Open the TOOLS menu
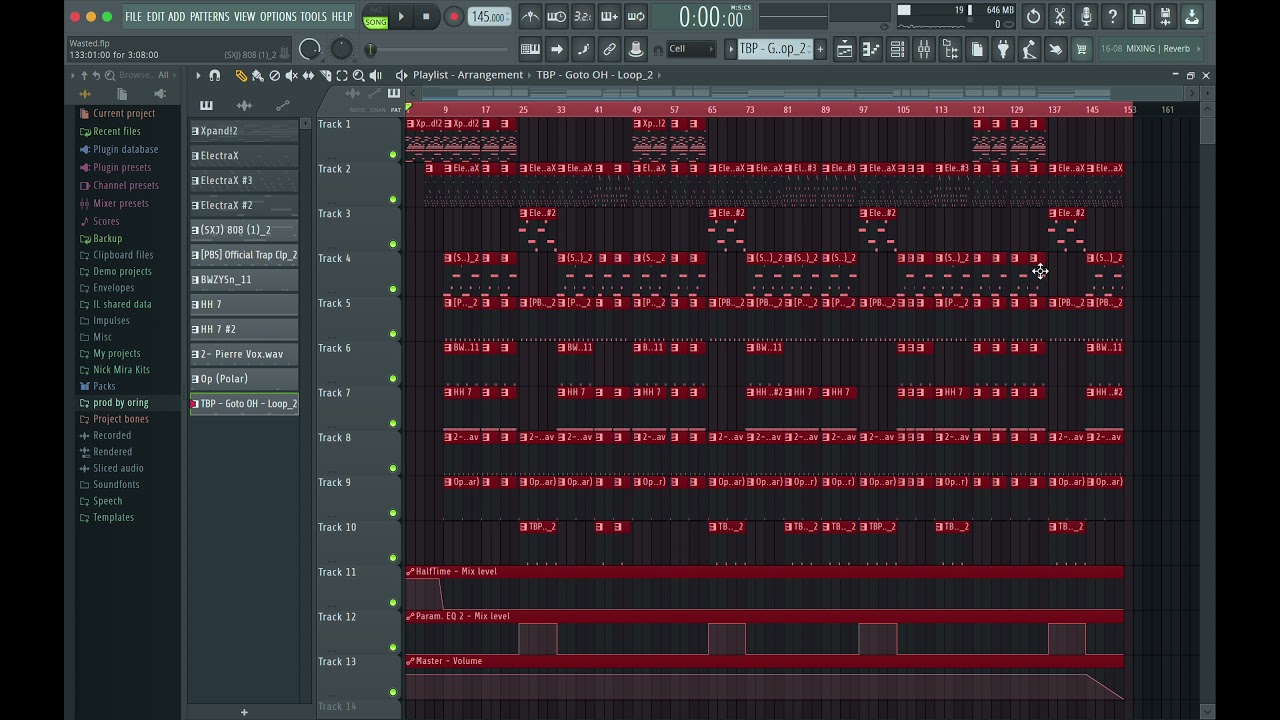The width and height of the screenshot is (1280, 720). coord(314,17)
